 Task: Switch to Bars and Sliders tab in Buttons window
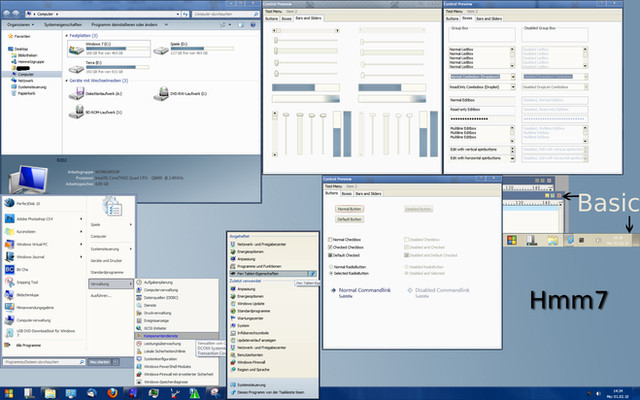[368, 193]
